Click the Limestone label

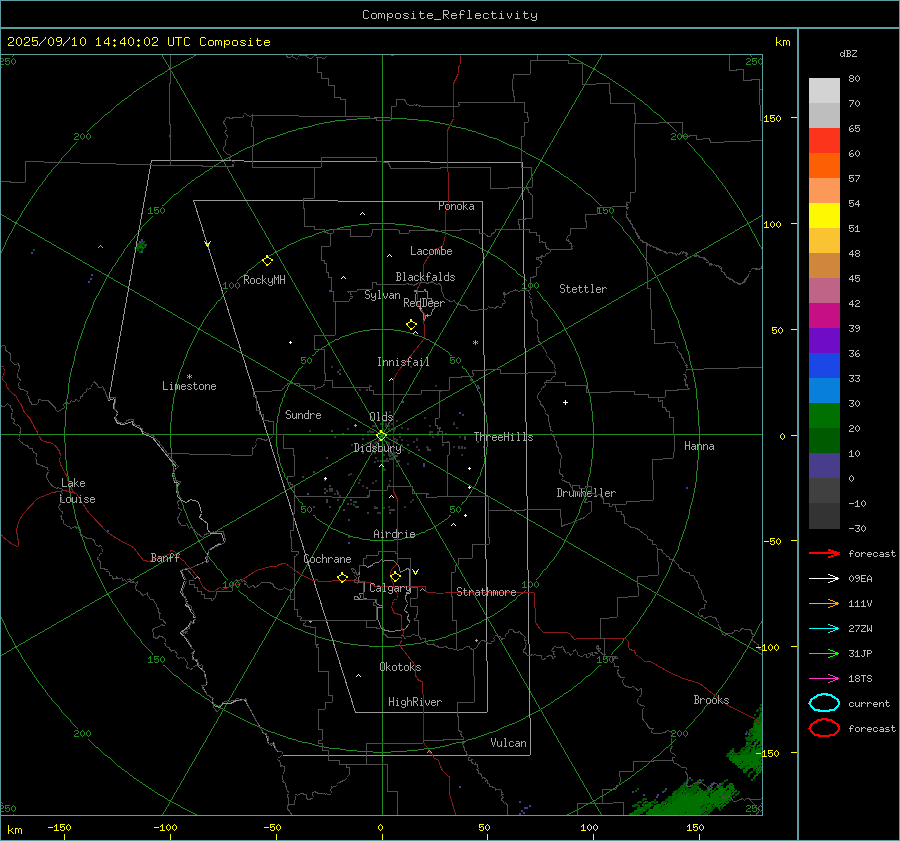click(189, 386)
